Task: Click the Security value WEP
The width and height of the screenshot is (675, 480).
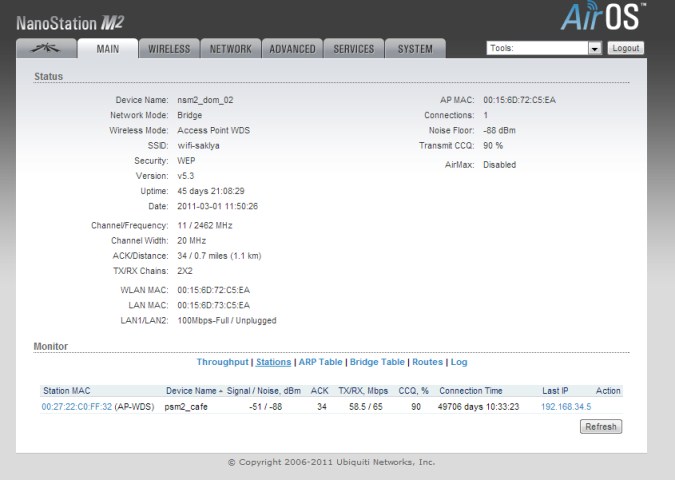Action: [x=186, y=161]
